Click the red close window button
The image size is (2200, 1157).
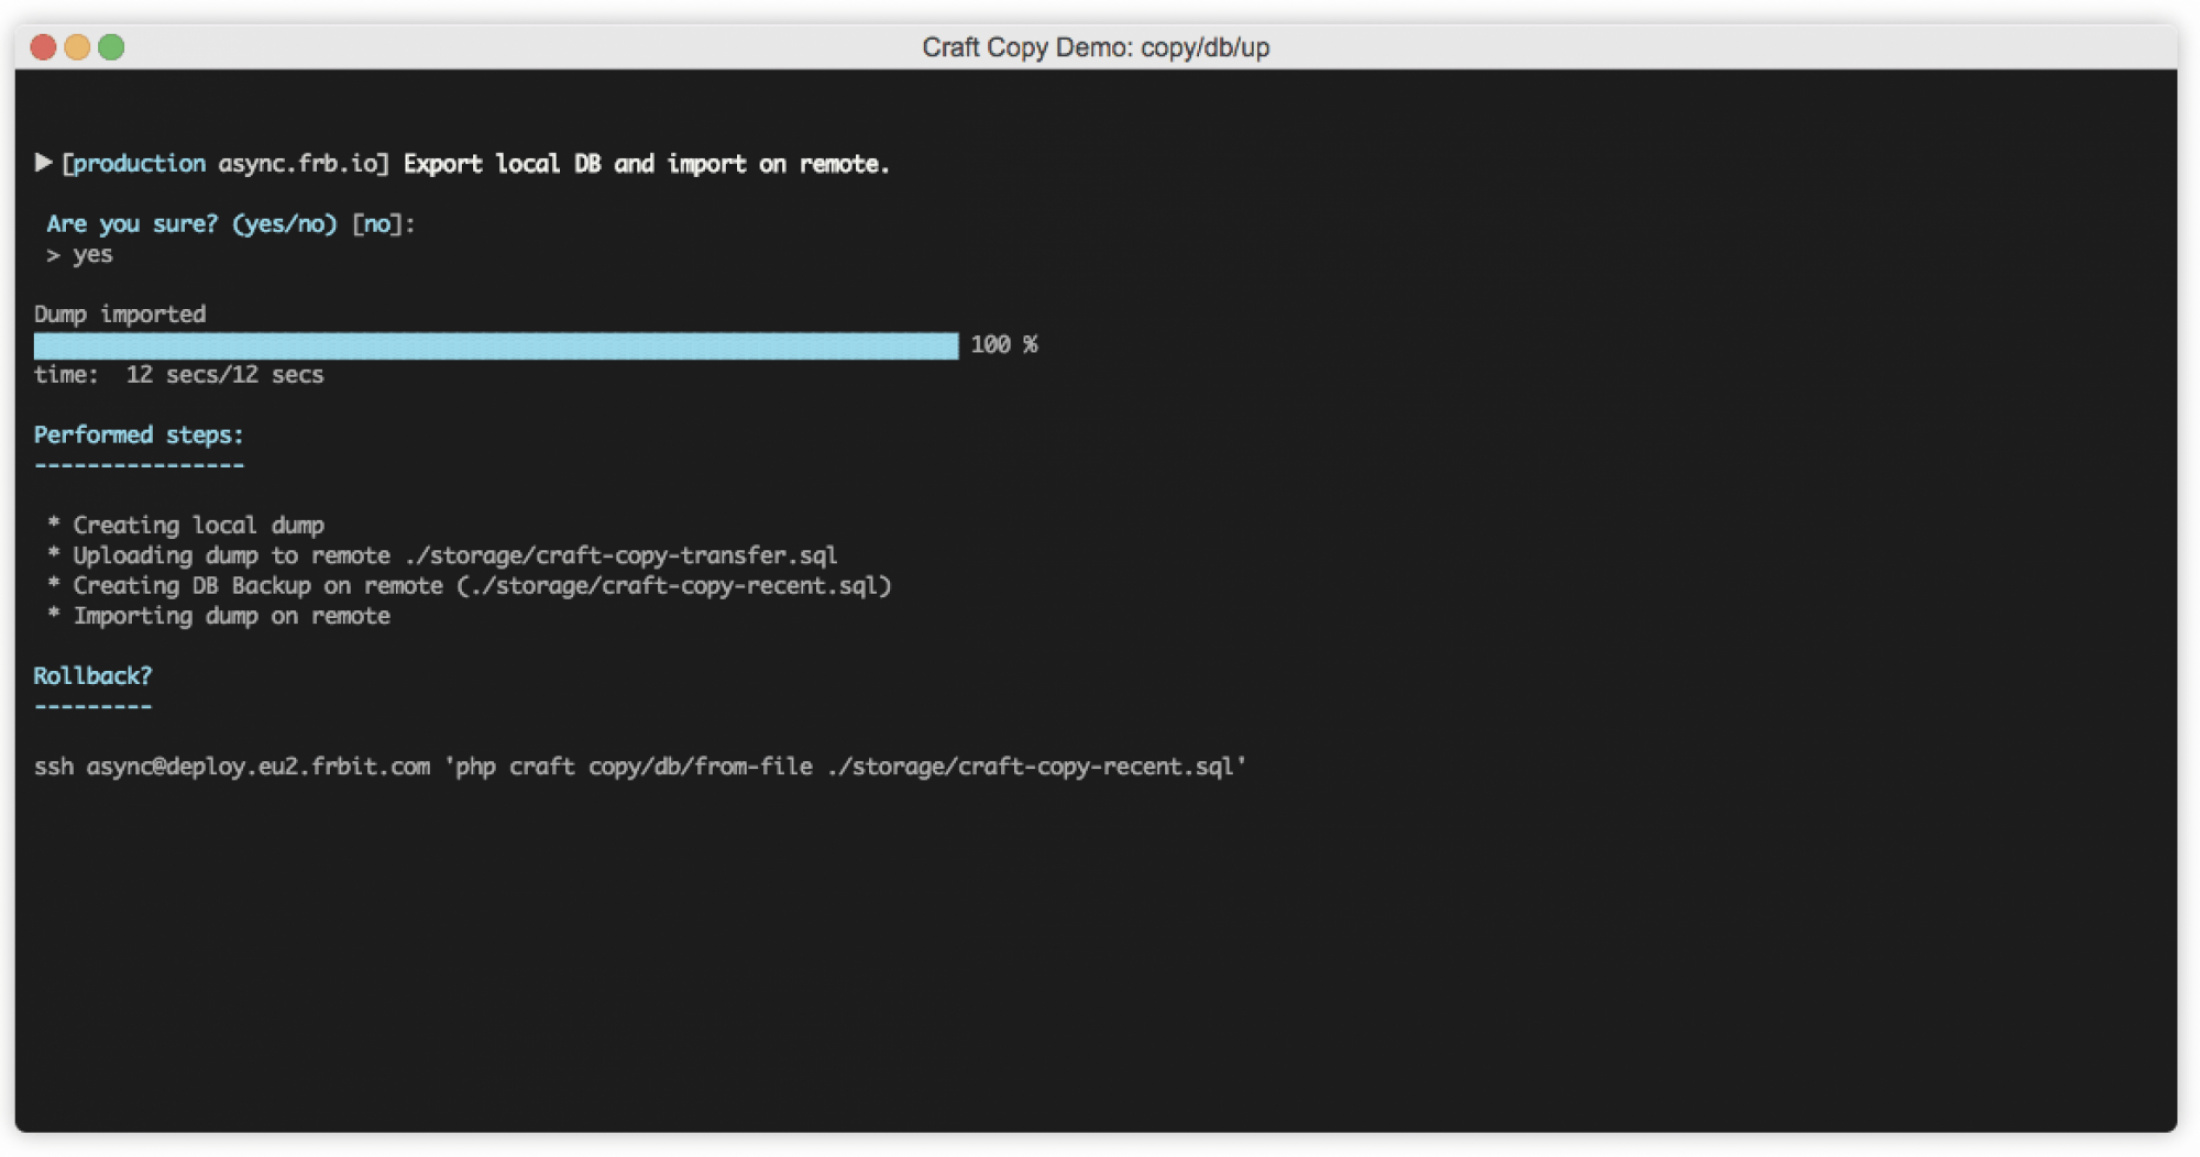(x=43, y=47)
